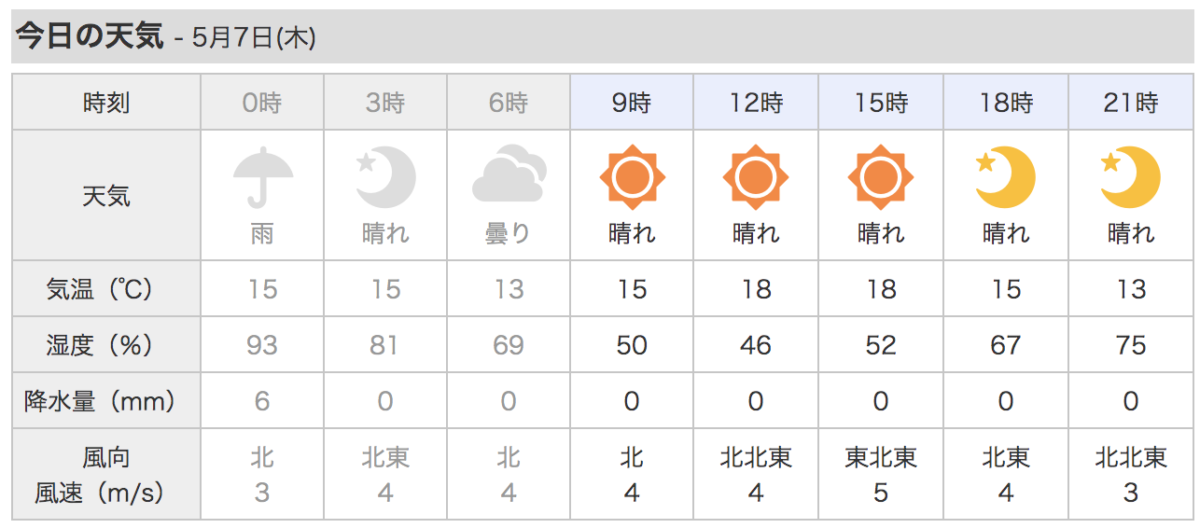This screenshot has width=1200, height=528.
Task: Click the rain umbrella icon at 0時
Action: coord(262,177)
